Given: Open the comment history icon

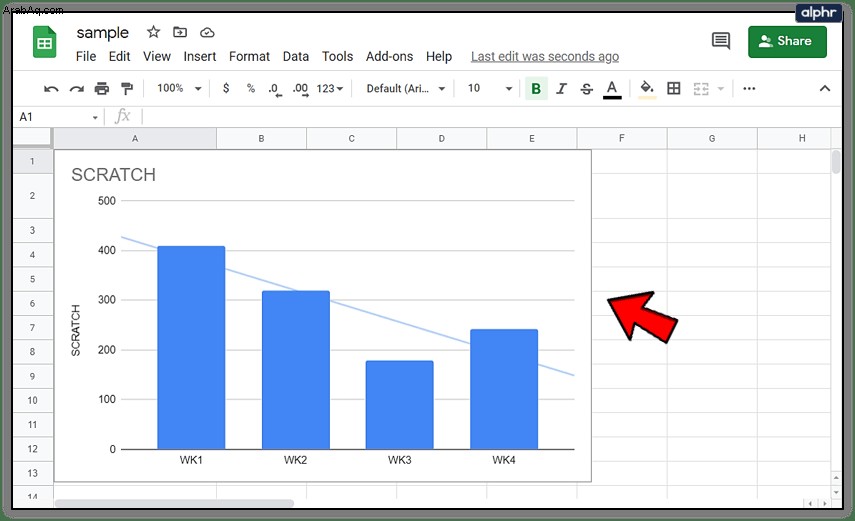Looking at the screenshot, I should (x=721, y=40).
